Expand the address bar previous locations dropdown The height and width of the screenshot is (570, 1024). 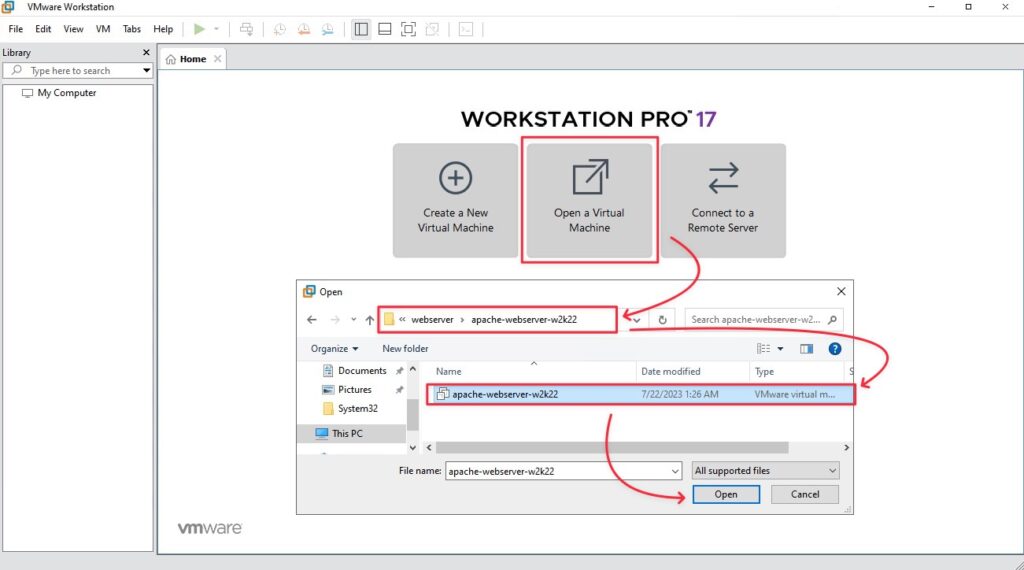tap(637, 320)
